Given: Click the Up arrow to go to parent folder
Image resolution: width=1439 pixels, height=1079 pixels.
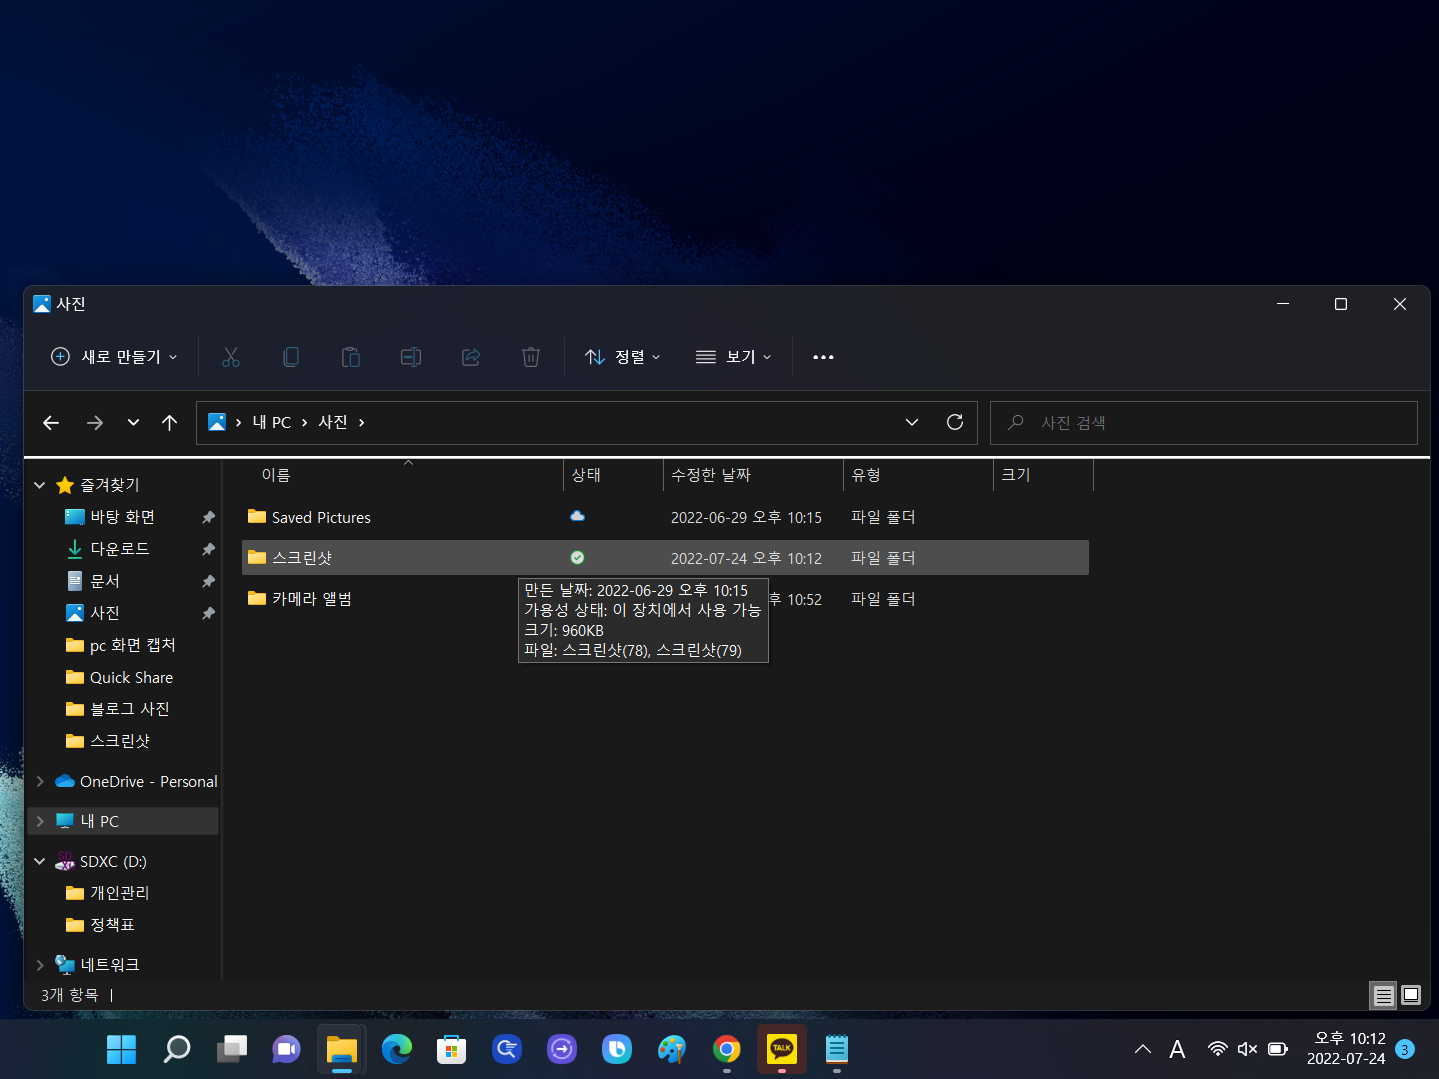Looking at the screenshot, I should 169,422.
